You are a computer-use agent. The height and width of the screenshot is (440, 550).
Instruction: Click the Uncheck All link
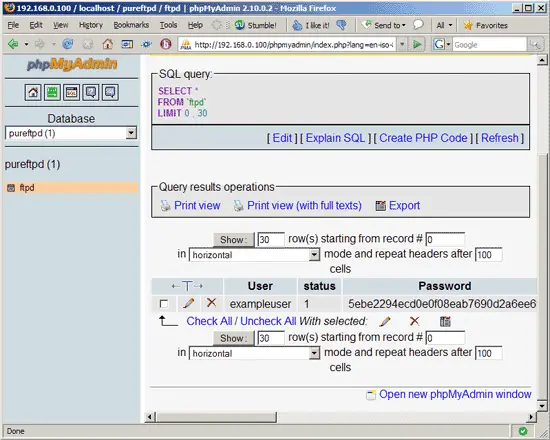268,321
